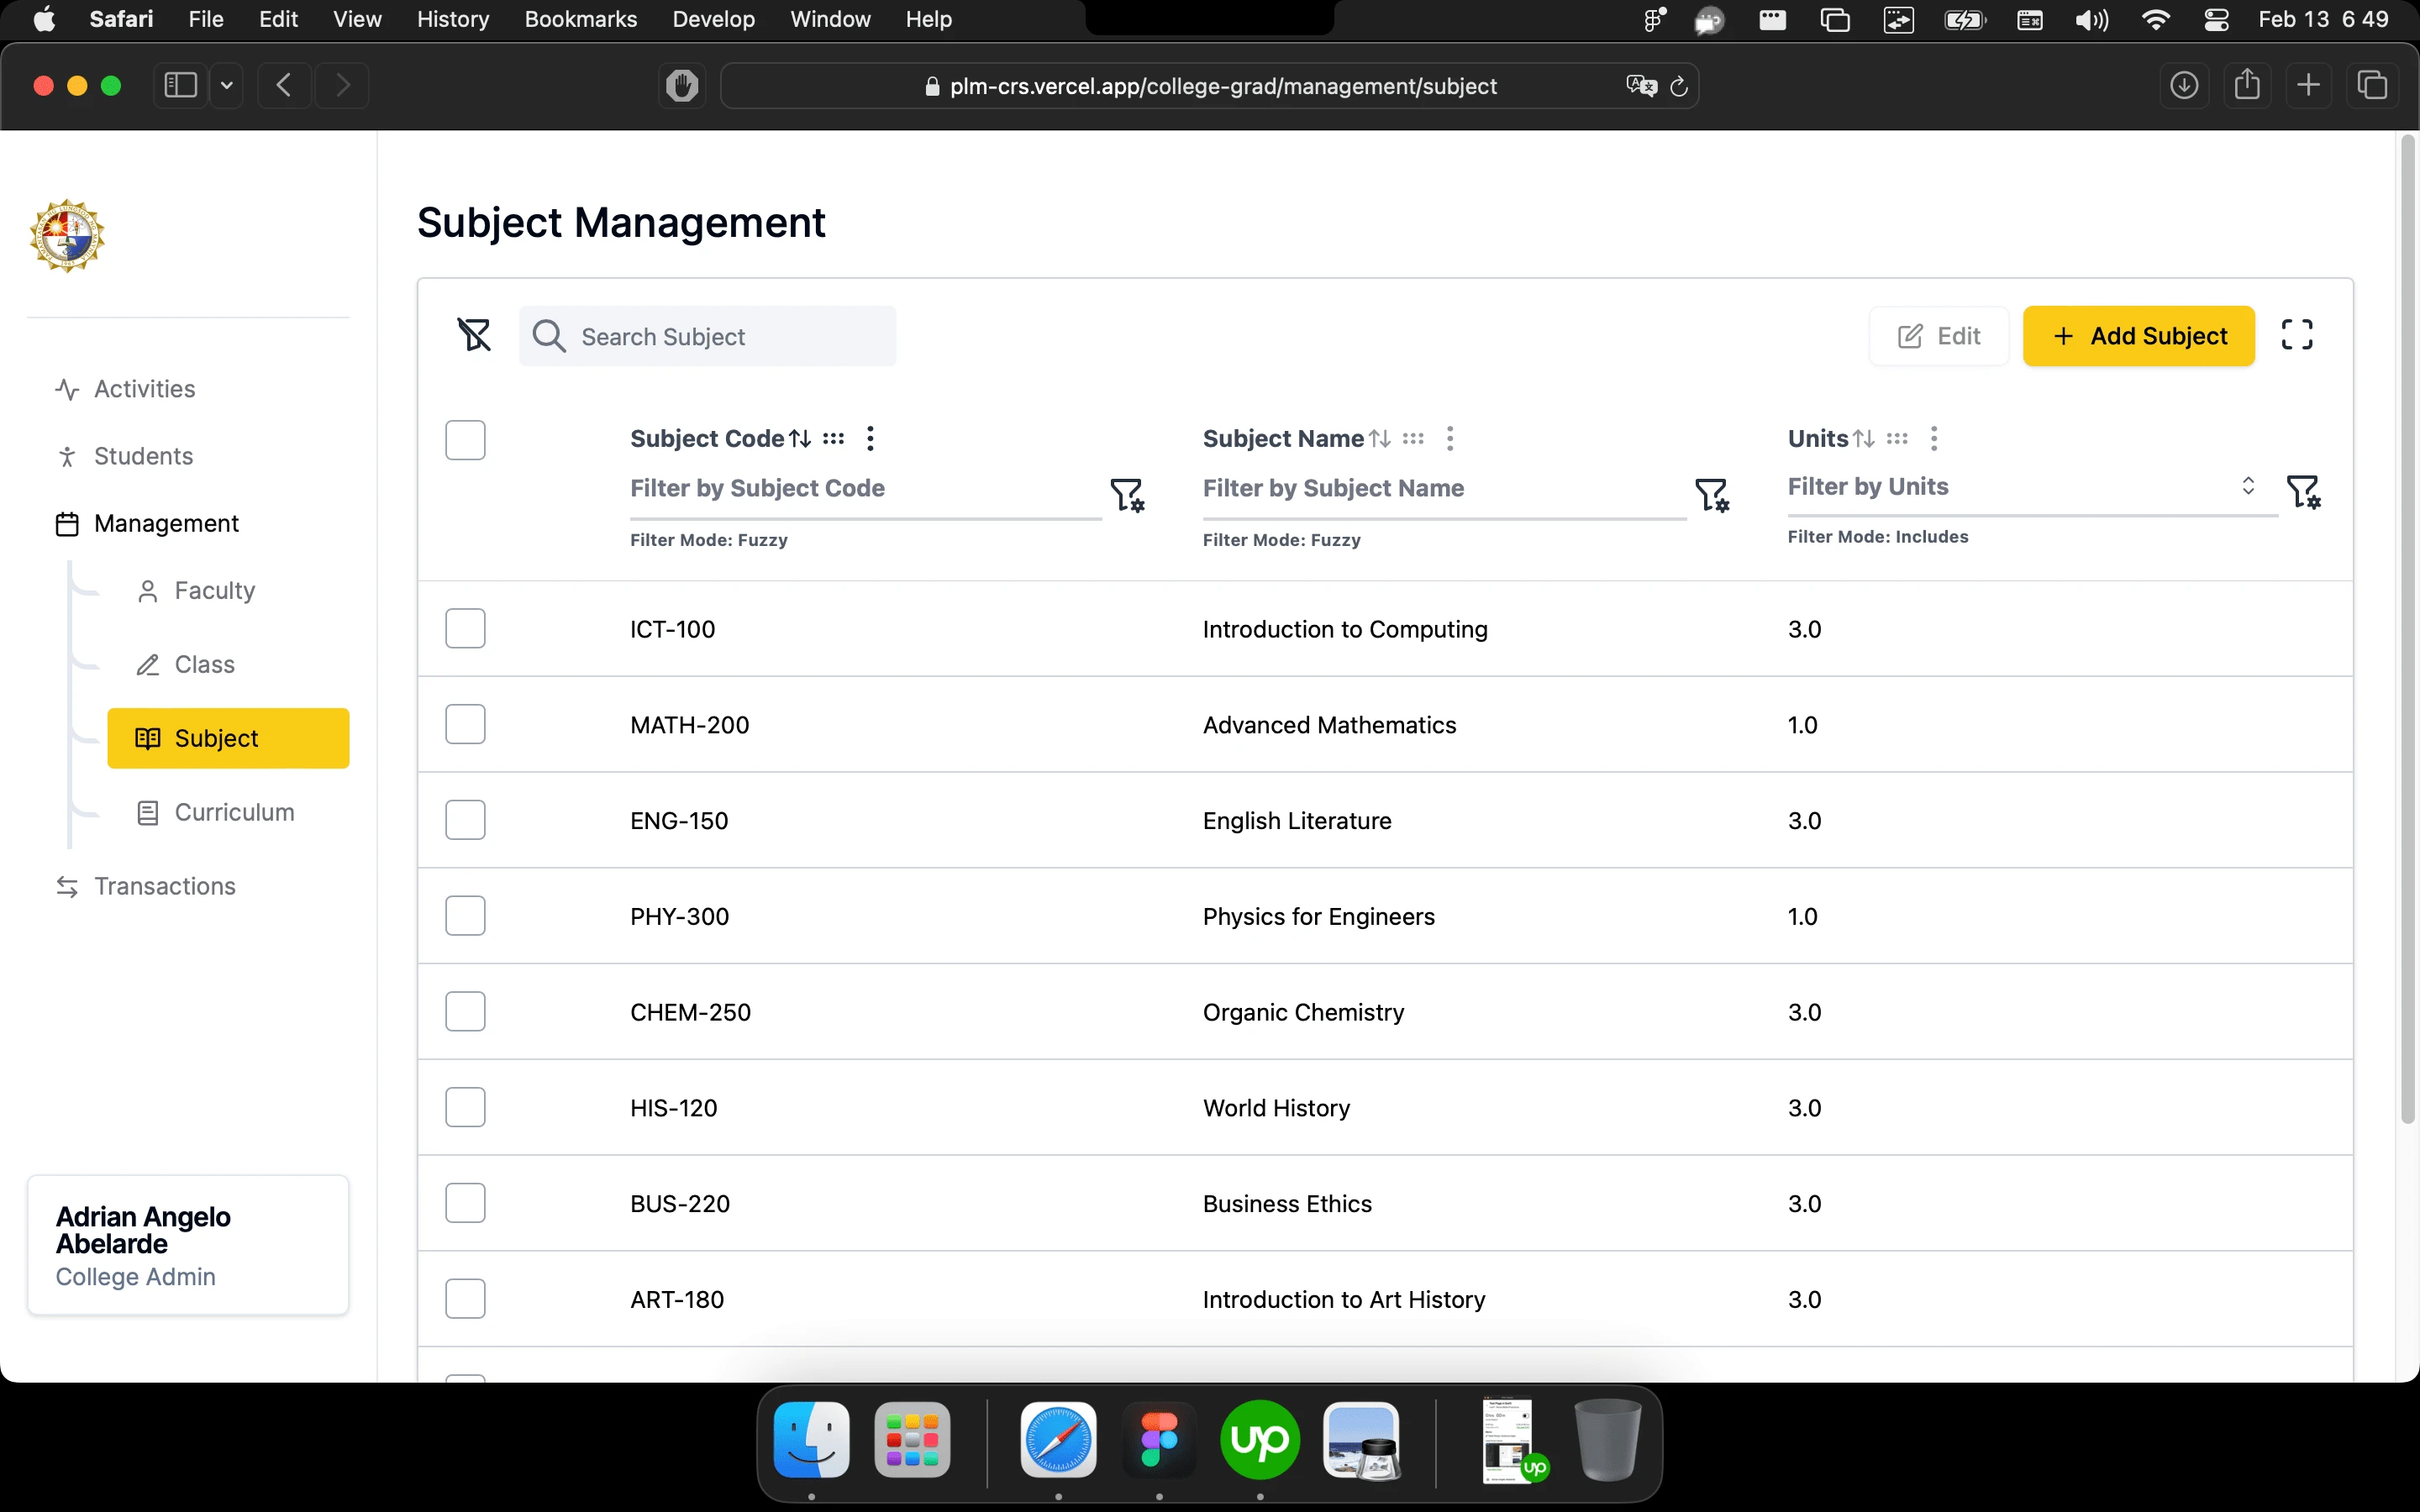The width and height of the screenshot is (2420, 1512).
Task: Expand the Filter by Units dropdown
Action: pos(2248,486)
